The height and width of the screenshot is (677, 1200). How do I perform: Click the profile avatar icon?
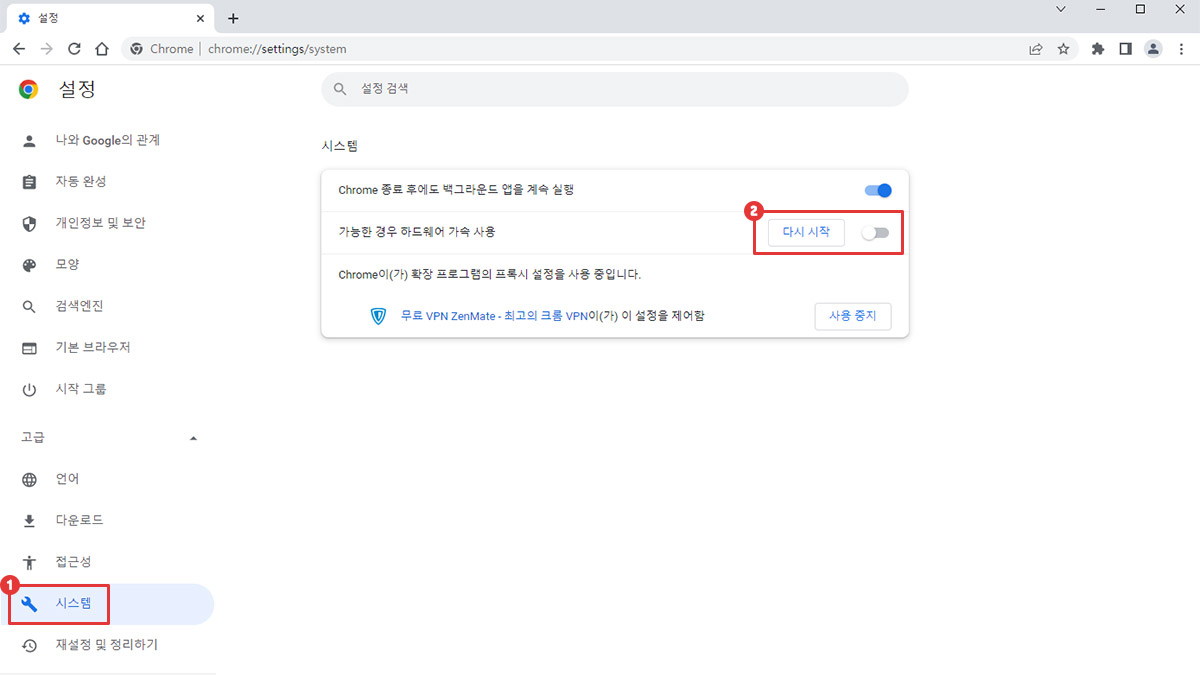pyautogui.click(x=1153, y=49)
